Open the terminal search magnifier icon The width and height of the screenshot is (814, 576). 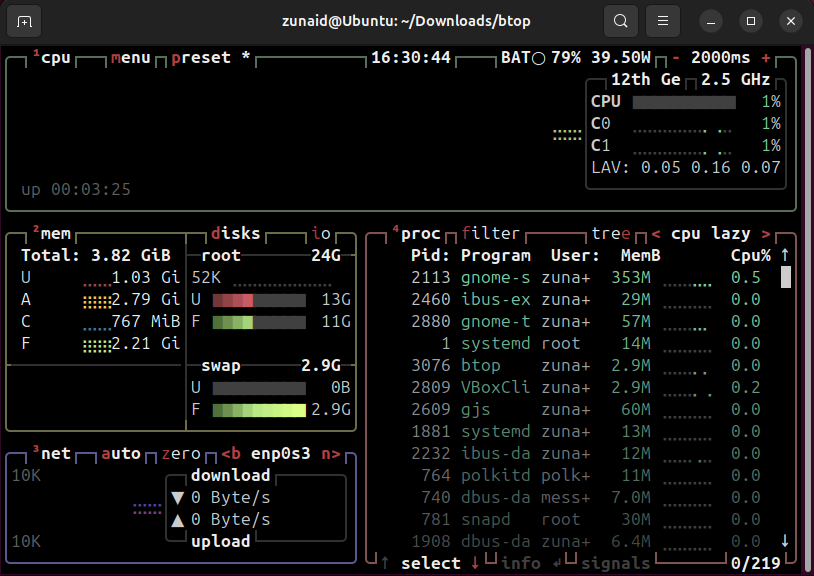coord(620,20)
